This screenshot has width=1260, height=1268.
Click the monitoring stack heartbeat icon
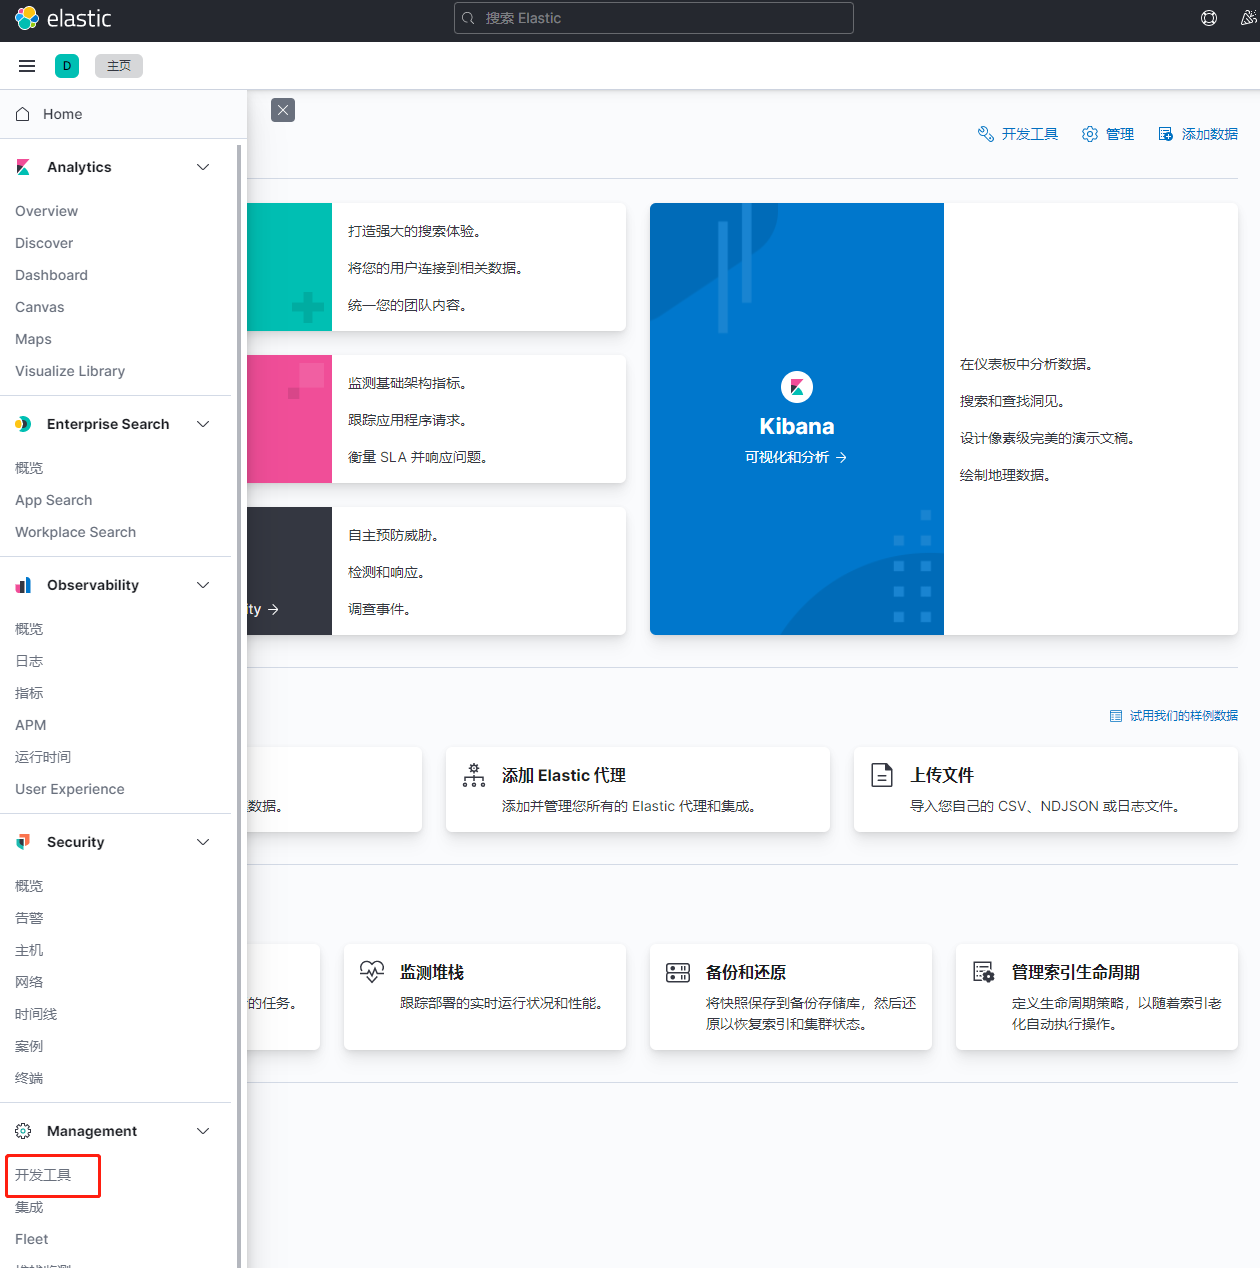click(x=372, y=972)
